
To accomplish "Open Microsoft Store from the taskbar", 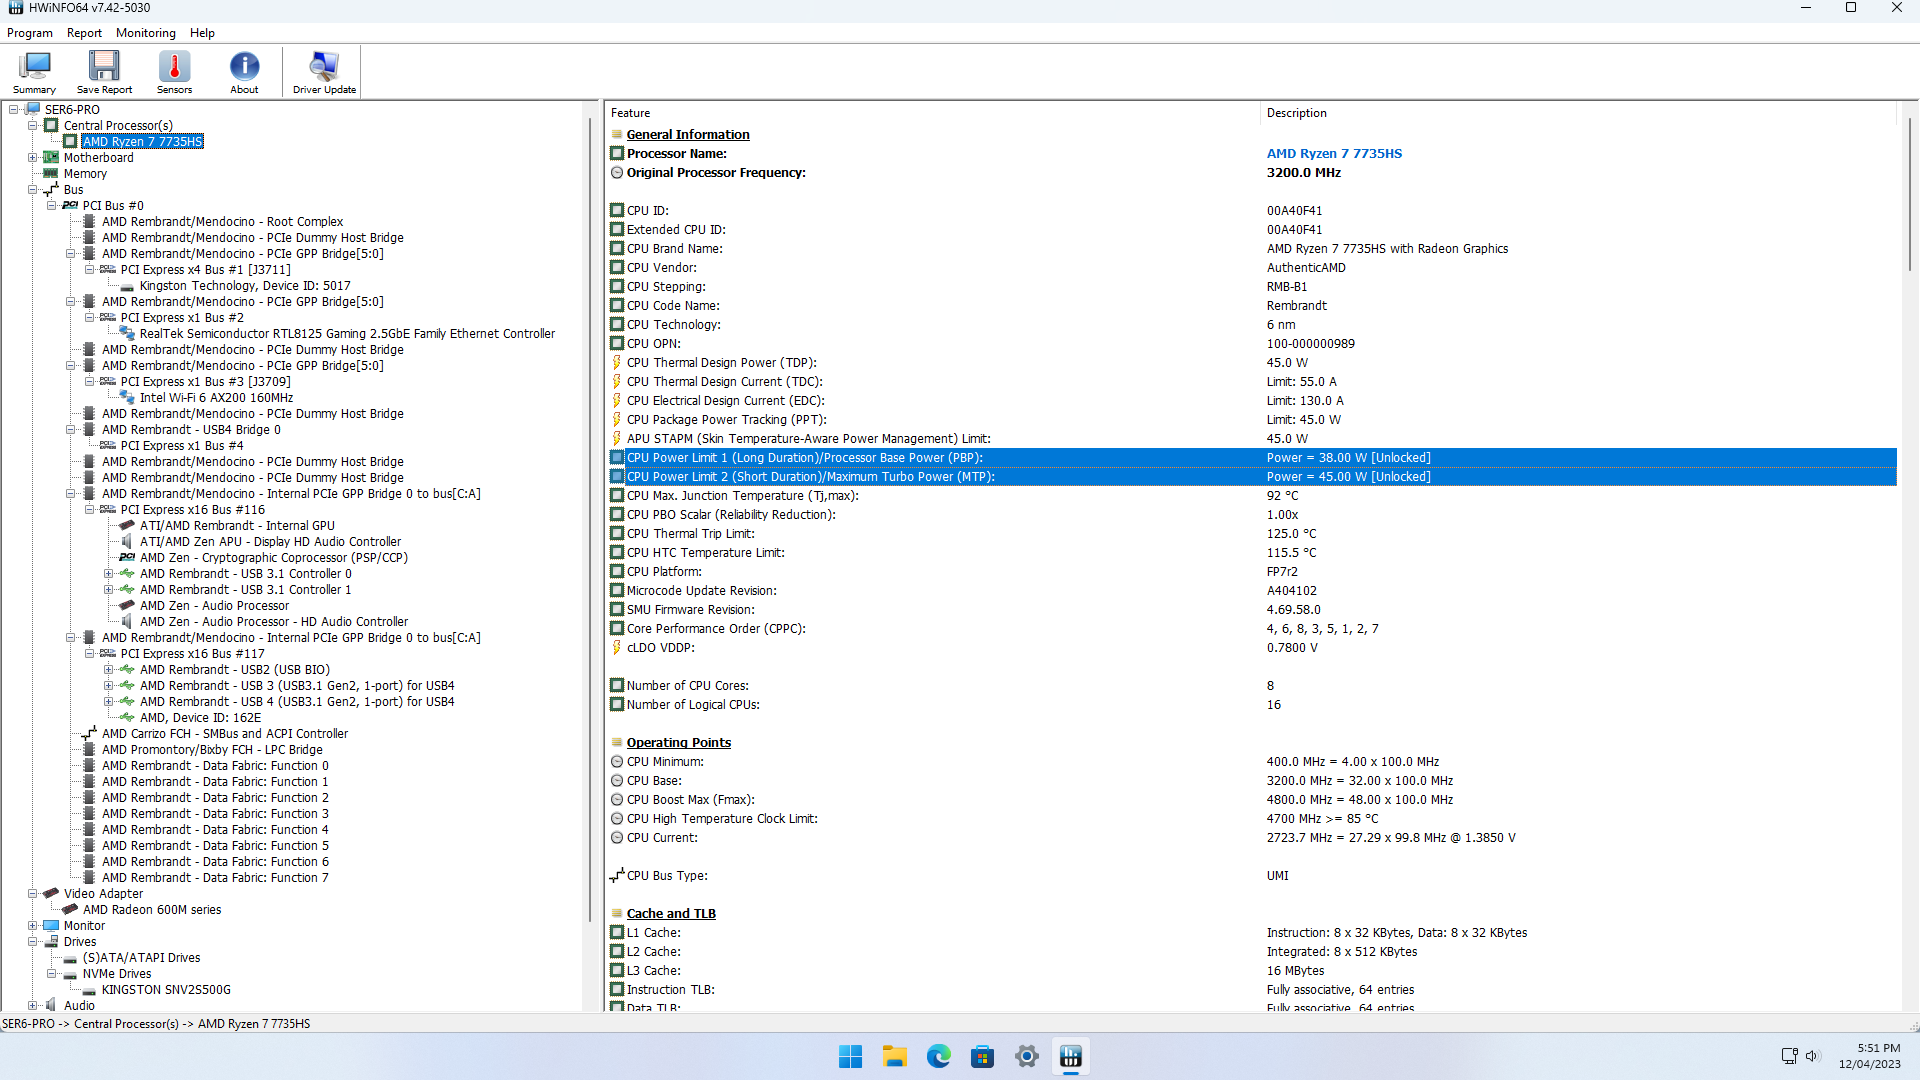I will 982,1056.
